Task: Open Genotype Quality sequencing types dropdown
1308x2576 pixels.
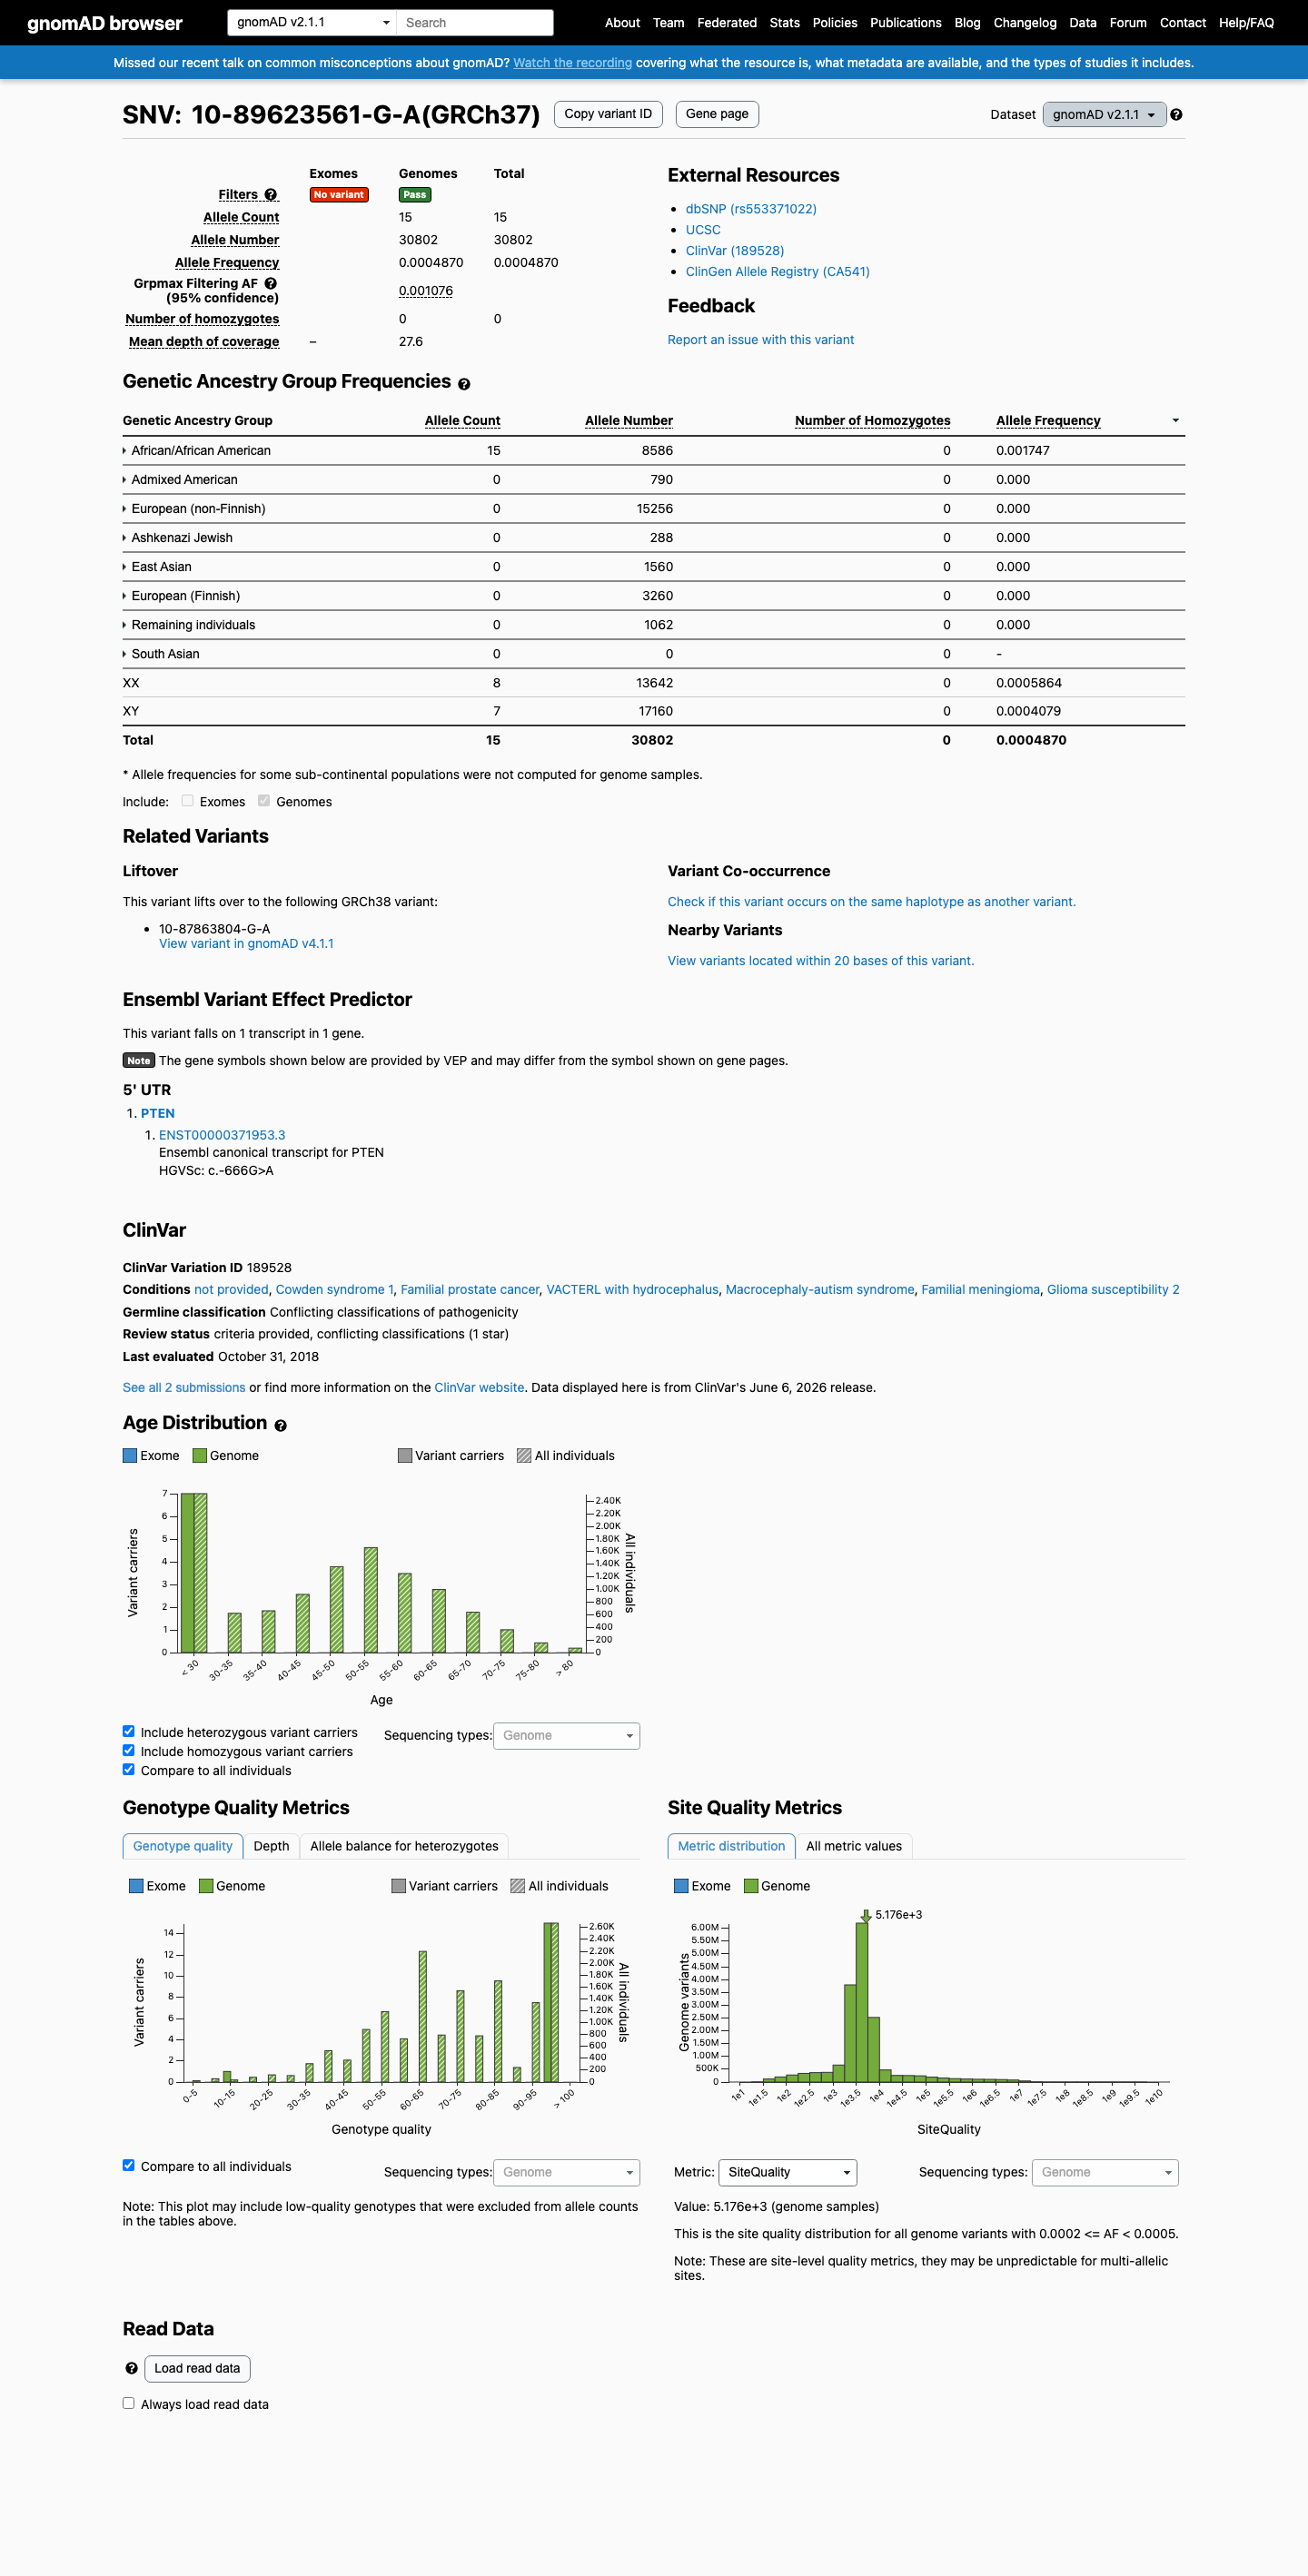Action: point(566,2172)
